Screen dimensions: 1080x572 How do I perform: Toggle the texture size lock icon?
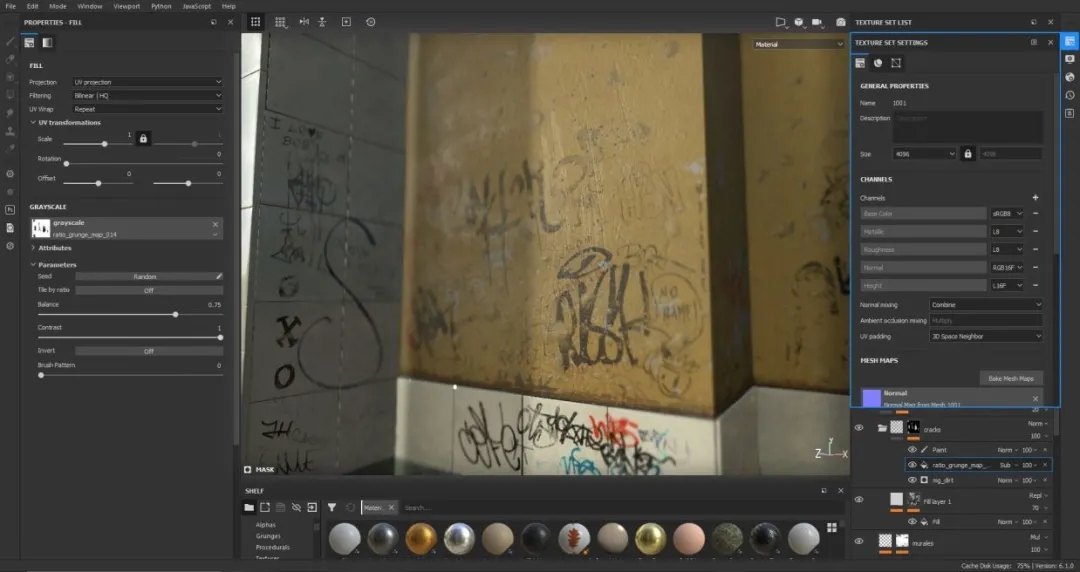coord(968,154)
